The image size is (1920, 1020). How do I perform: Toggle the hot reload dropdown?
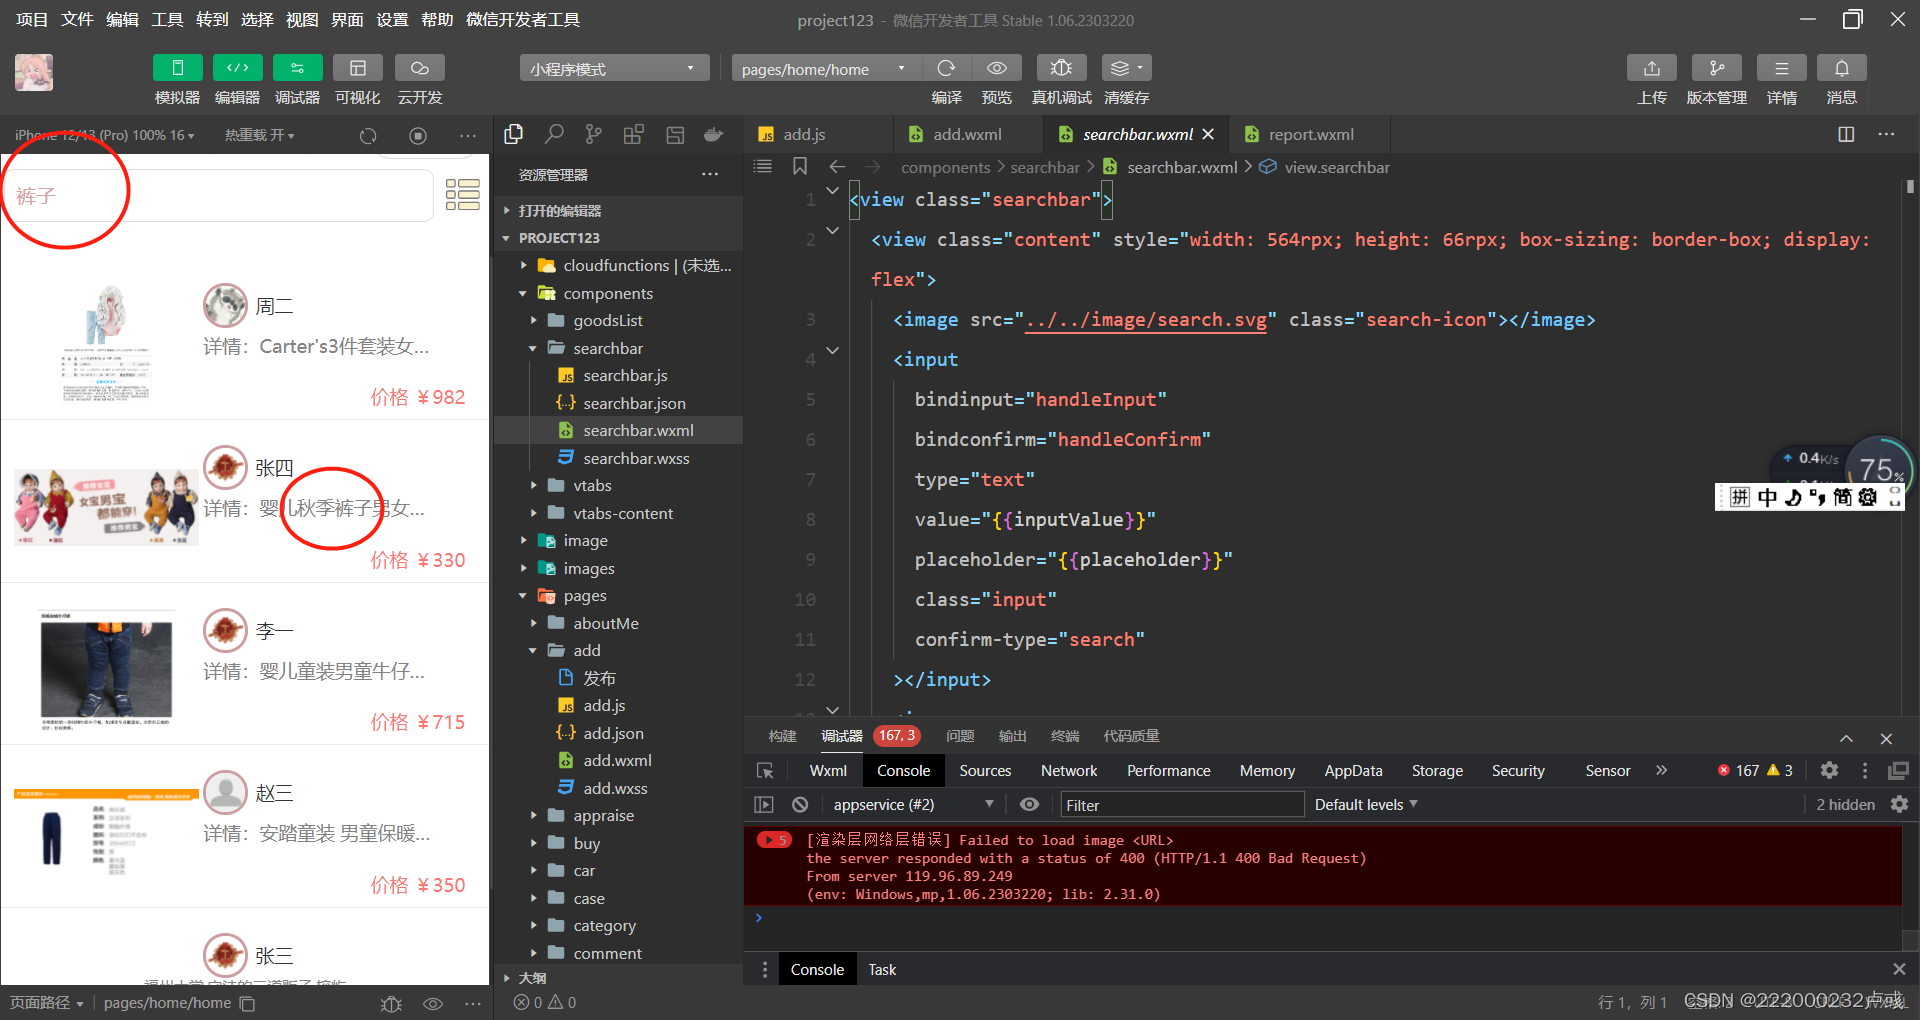[x=259, y=135]
